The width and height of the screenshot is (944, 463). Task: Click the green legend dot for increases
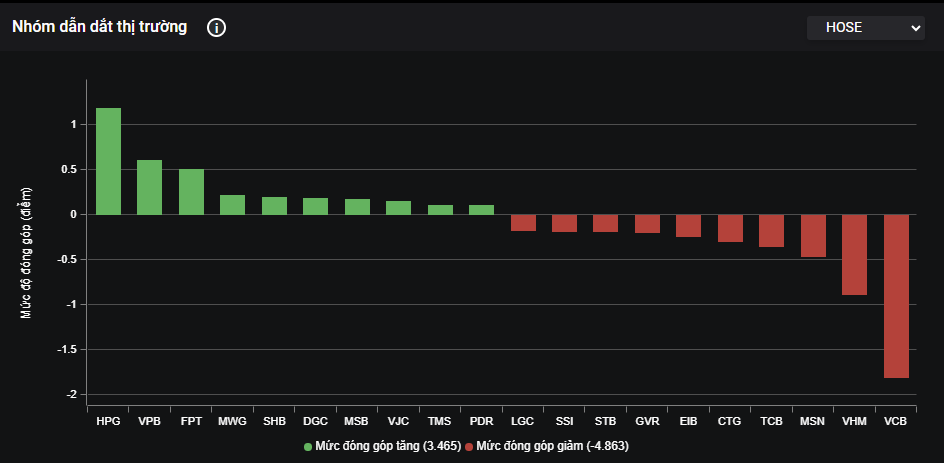pos(308,446)
